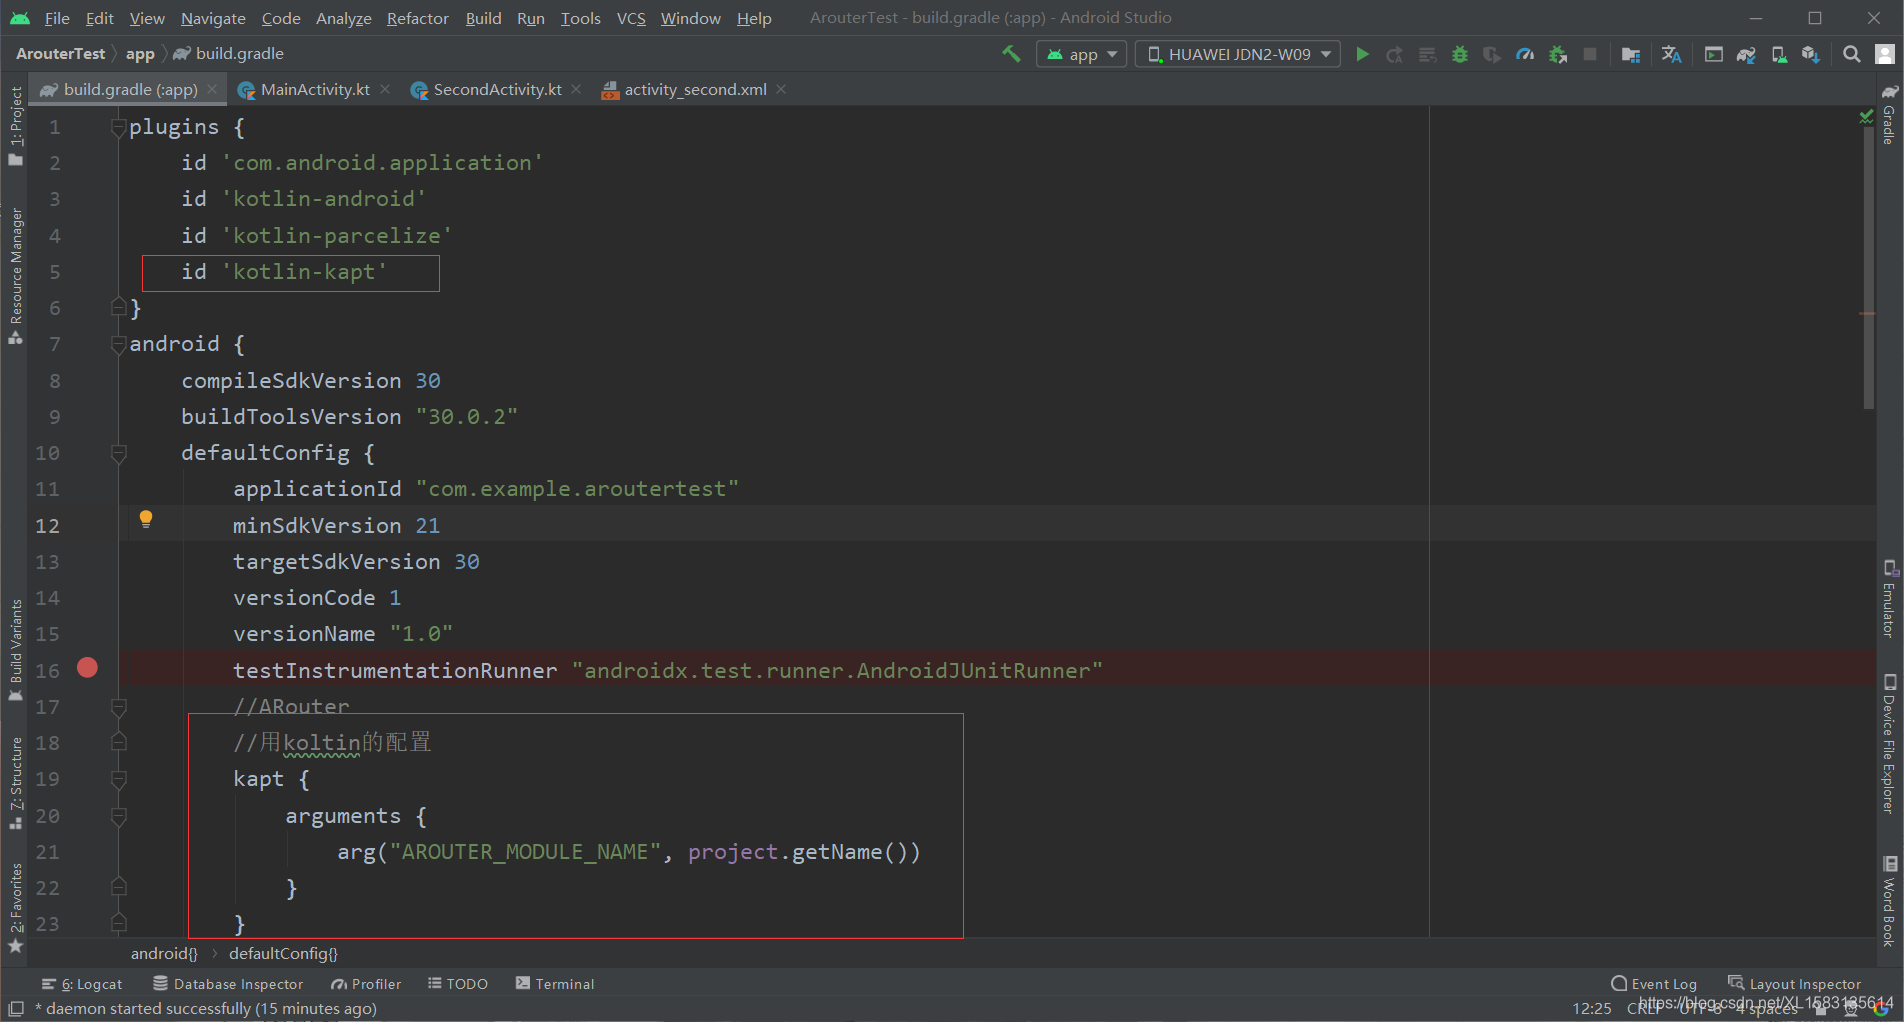
Task: Open the Database Inspector tool window
Action: [x=228, y=984]
